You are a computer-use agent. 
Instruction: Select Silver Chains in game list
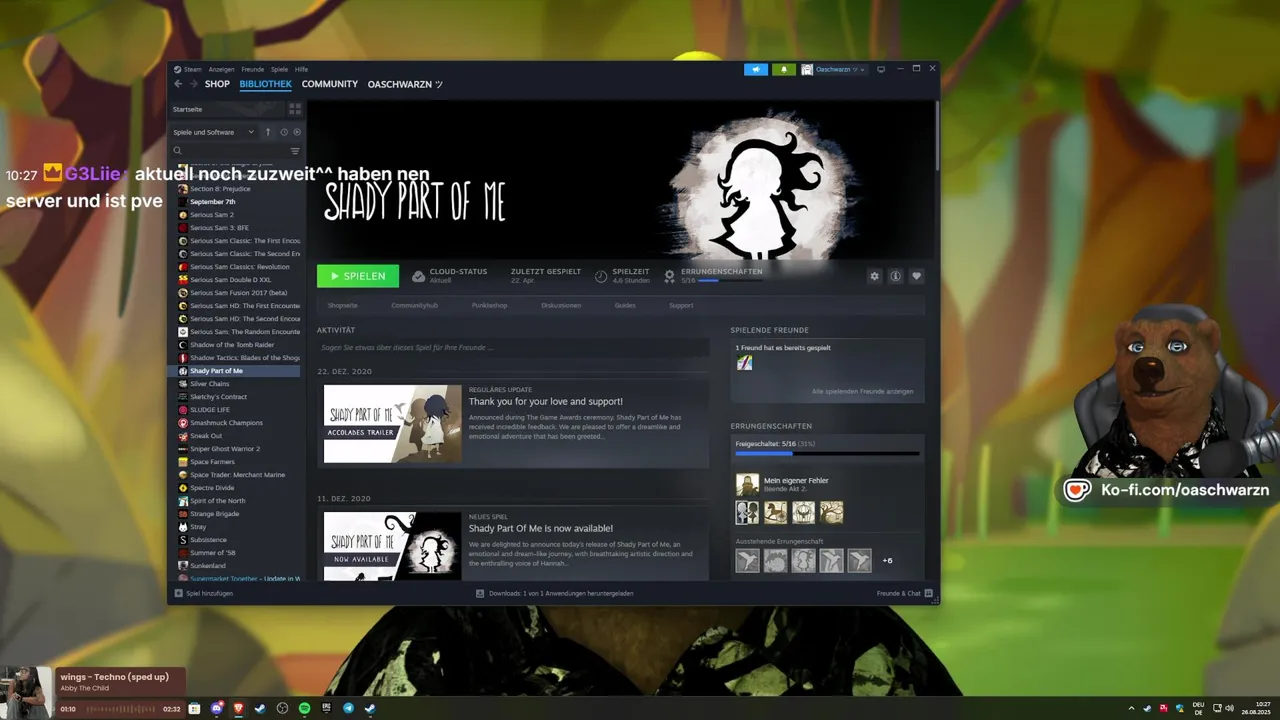209,384
